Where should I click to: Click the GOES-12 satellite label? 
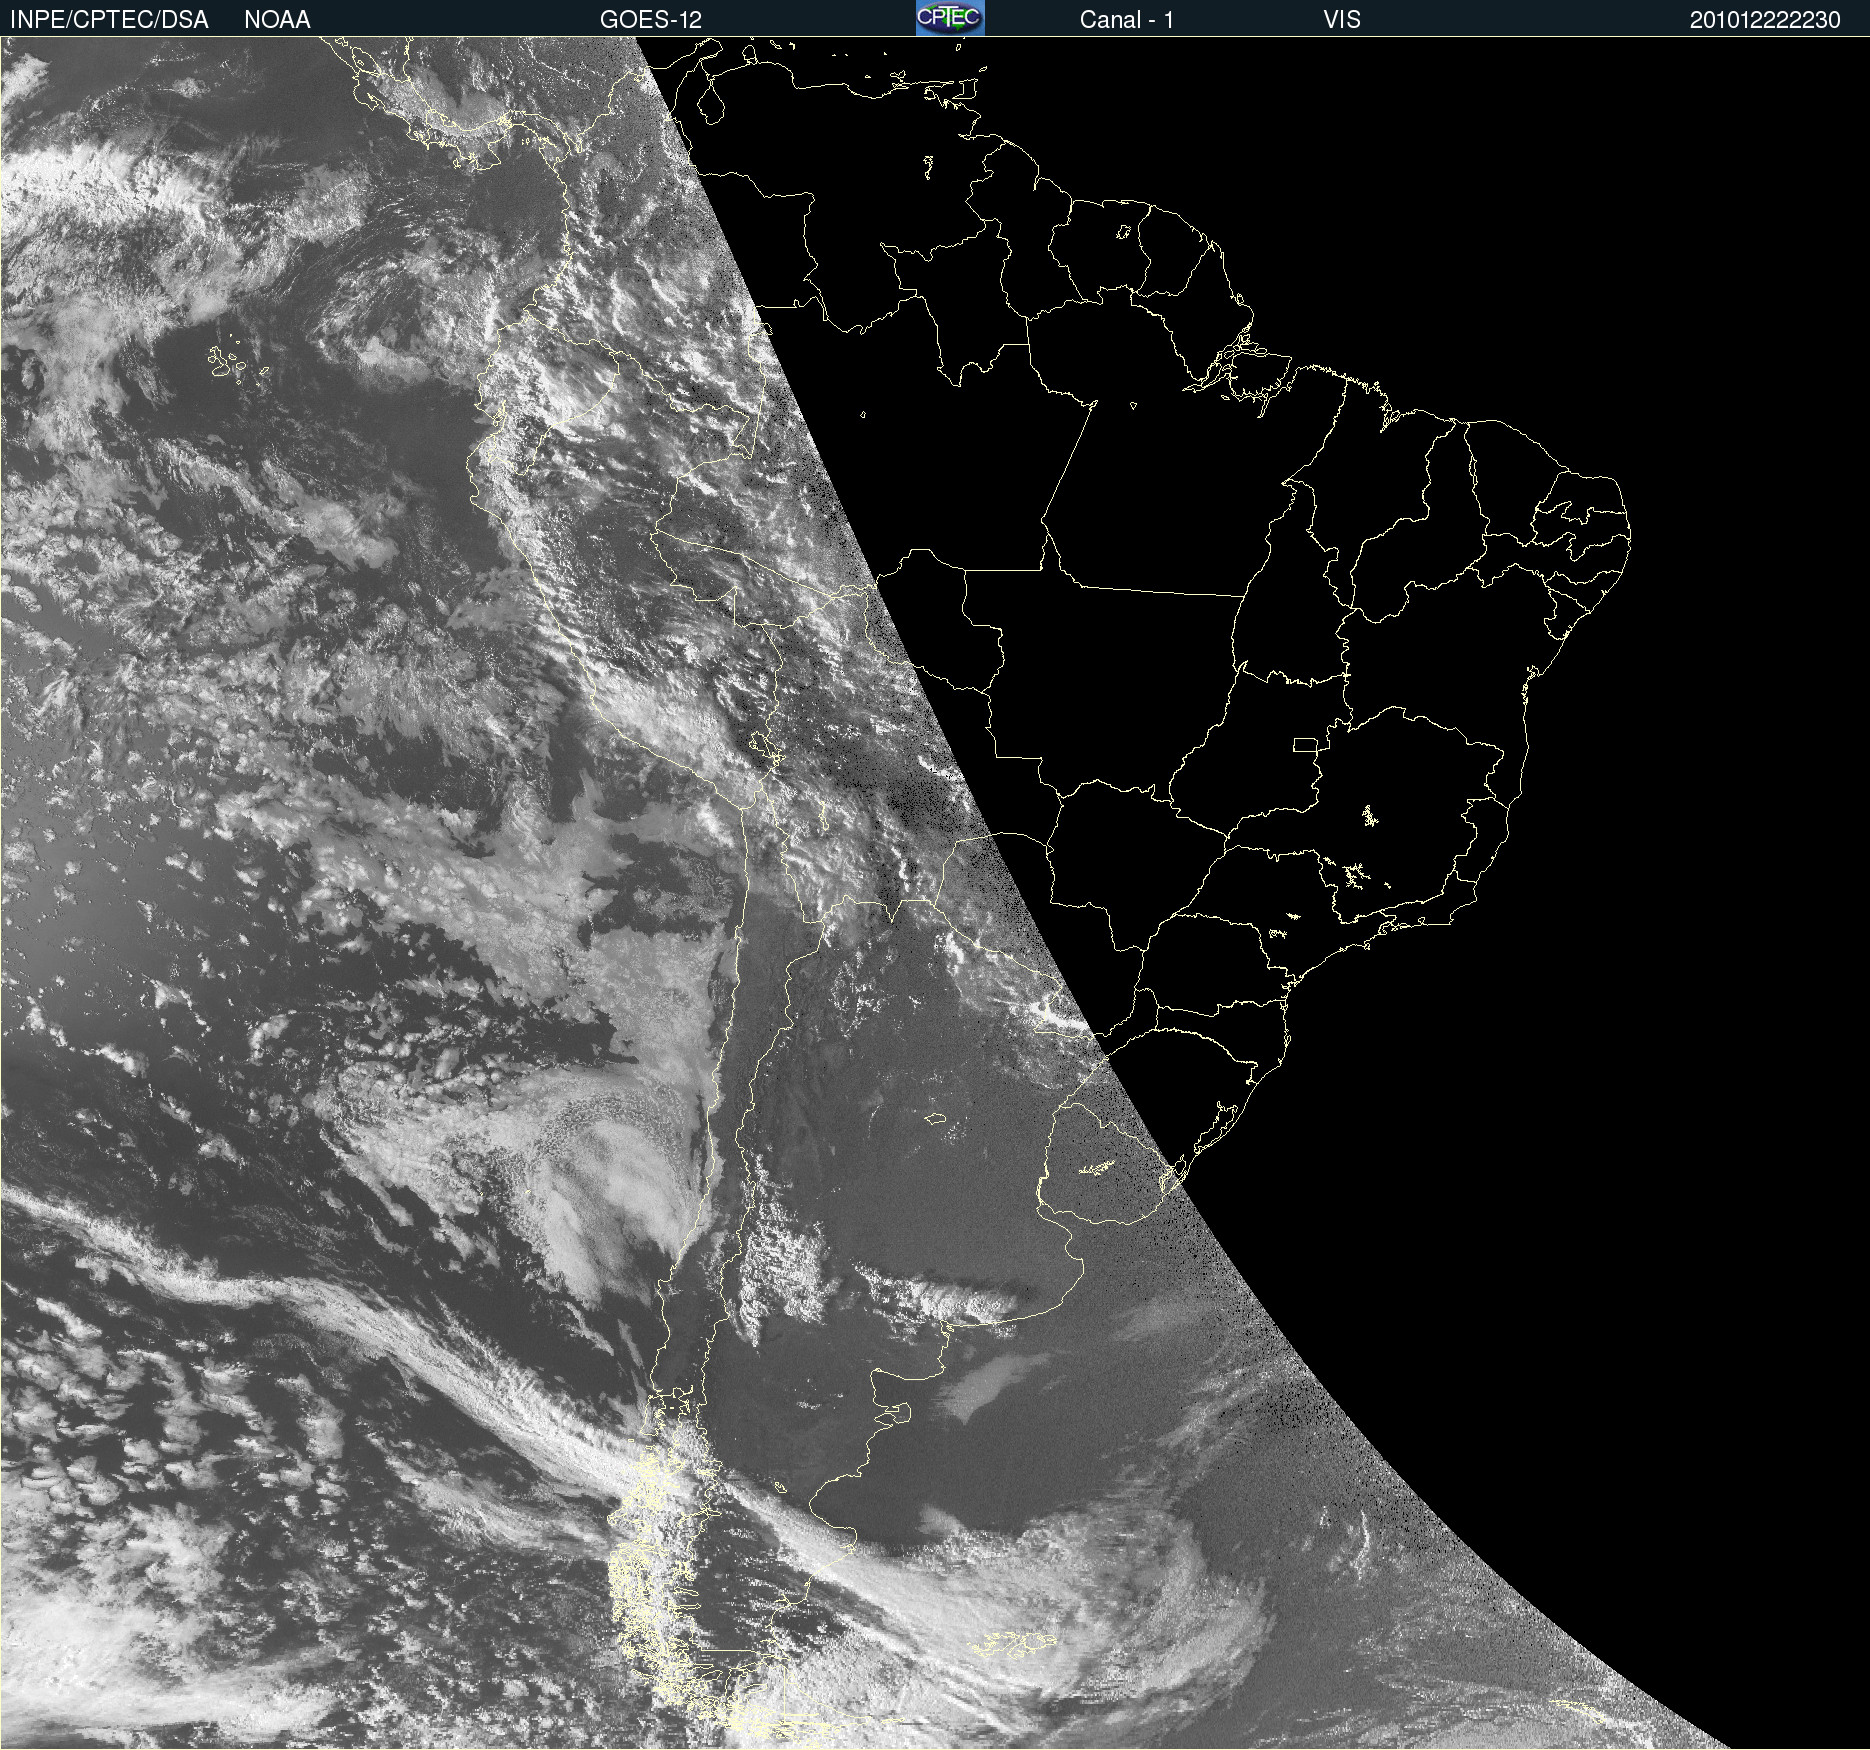click(651, 20)
